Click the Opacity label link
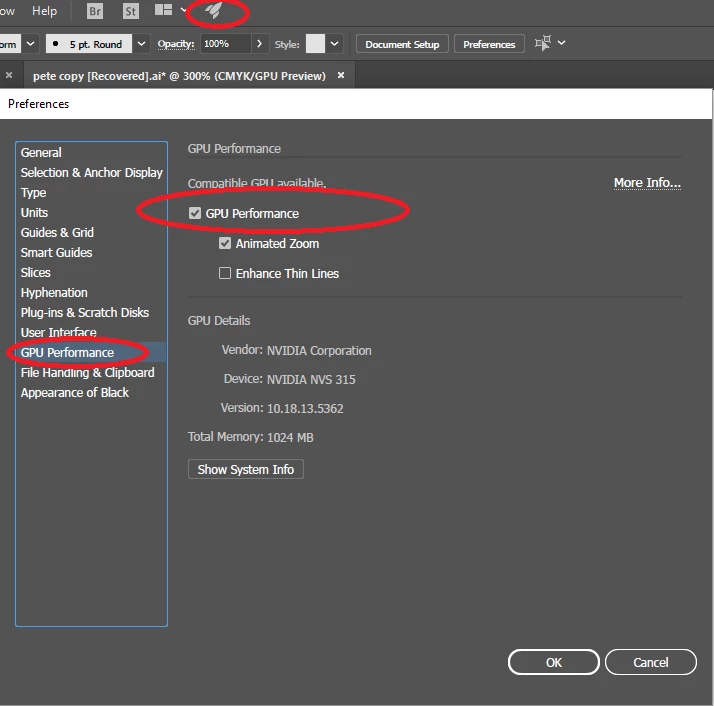Image resolution: width=714 pixels, height=706 pixels. pos(176,44)
